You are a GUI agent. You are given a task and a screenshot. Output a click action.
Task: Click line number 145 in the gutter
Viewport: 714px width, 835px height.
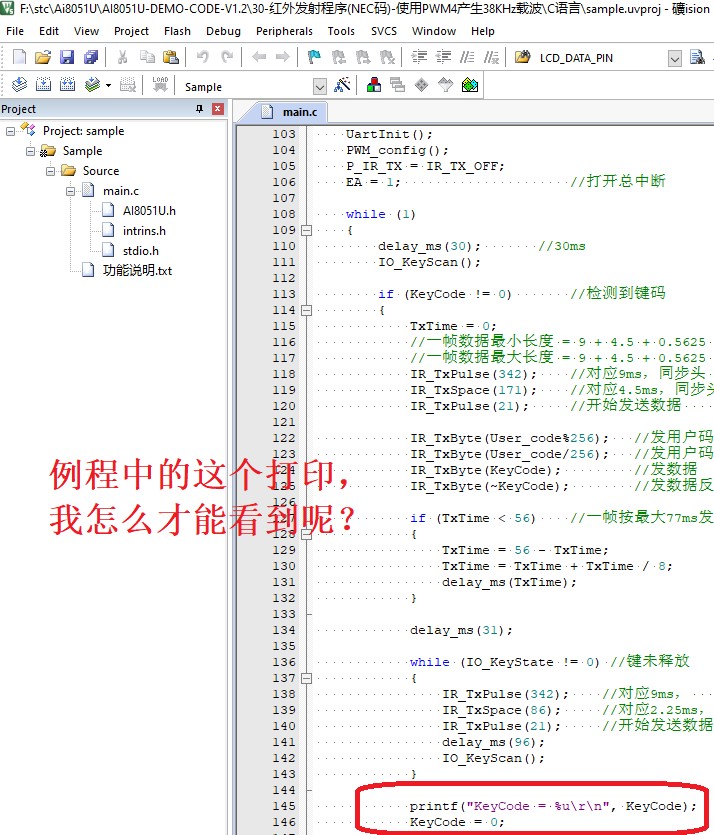tap(284, 806)
